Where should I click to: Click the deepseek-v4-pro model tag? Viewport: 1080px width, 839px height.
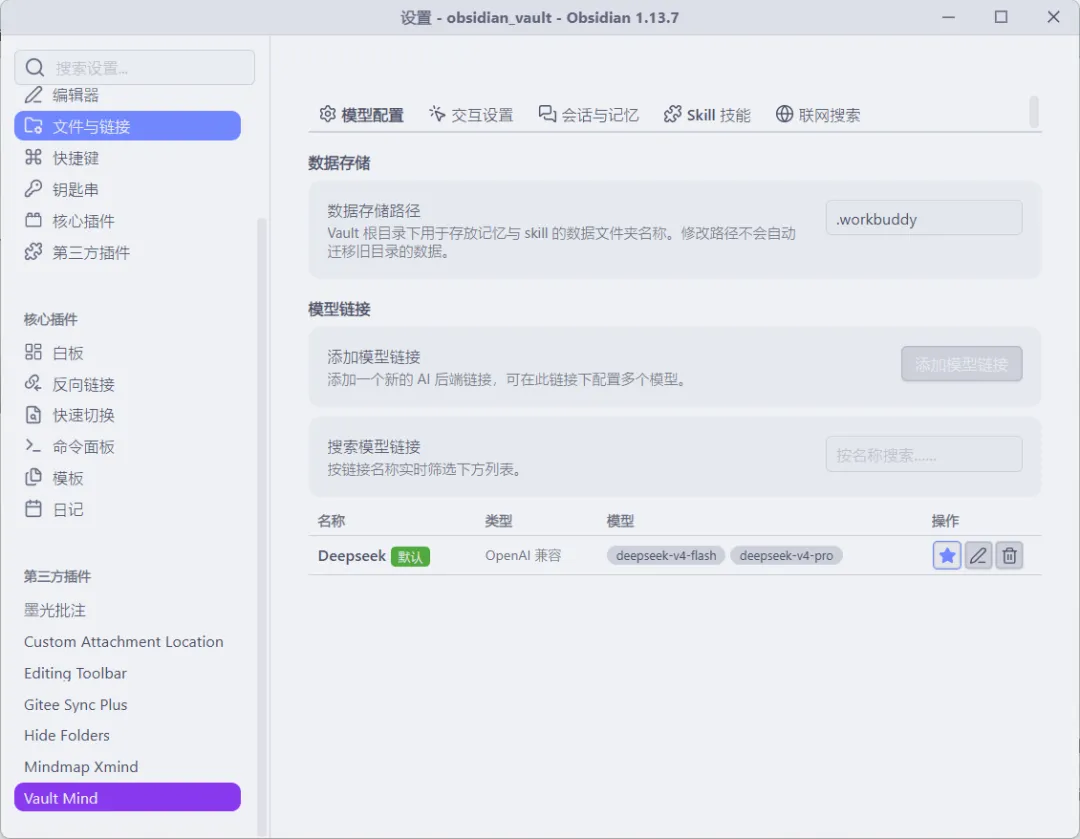(x=786, y=555)
